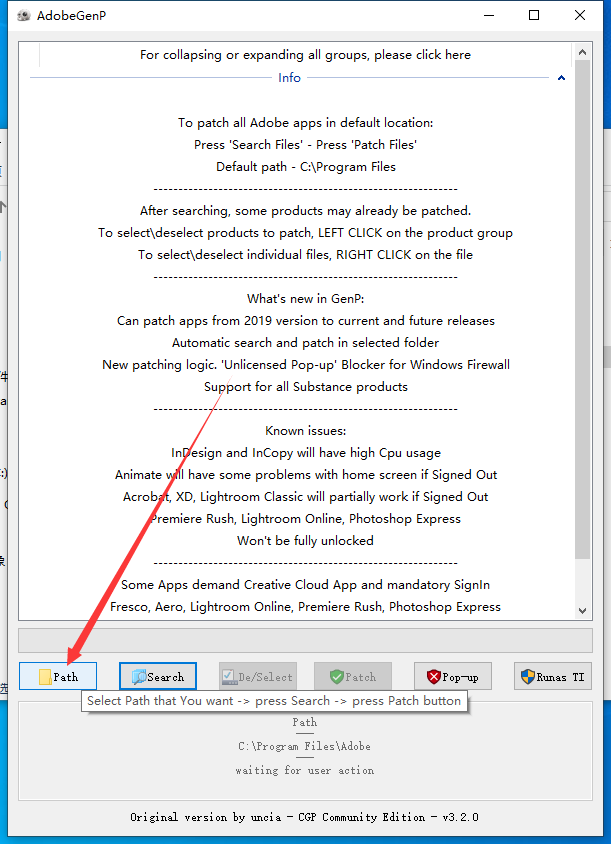This screenshot has height=844, width=611.
Task: Click the greyed De/Select button
Action: click(258, 676)
